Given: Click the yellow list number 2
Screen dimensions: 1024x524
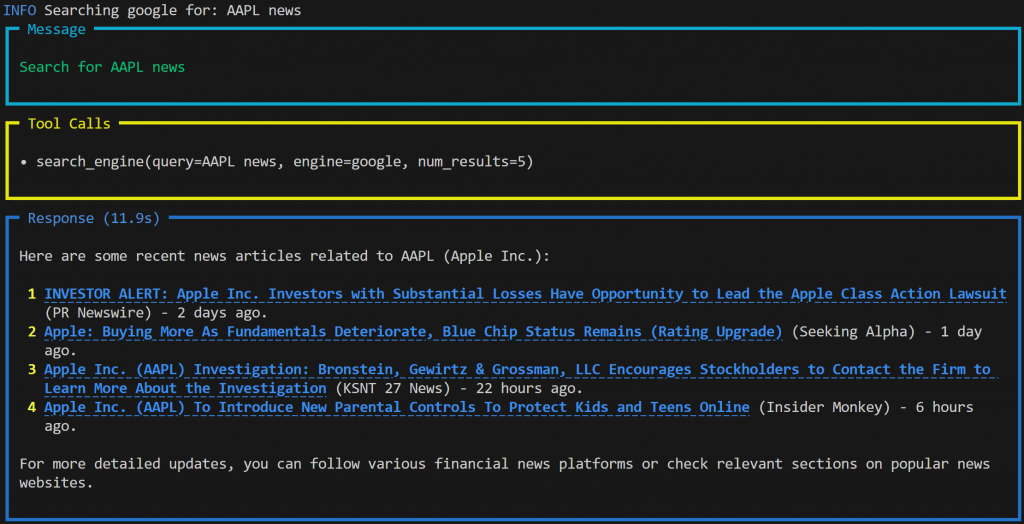Looking at the screenshot, I should pyautogui.click(x=32, y=332).
